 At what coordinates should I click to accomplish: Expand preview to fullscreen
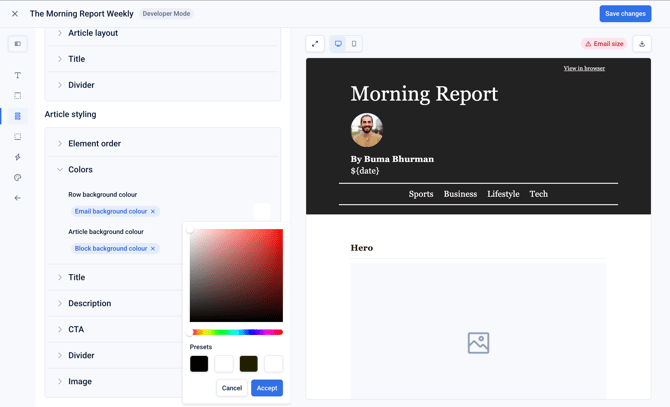(x=315, y=44)
